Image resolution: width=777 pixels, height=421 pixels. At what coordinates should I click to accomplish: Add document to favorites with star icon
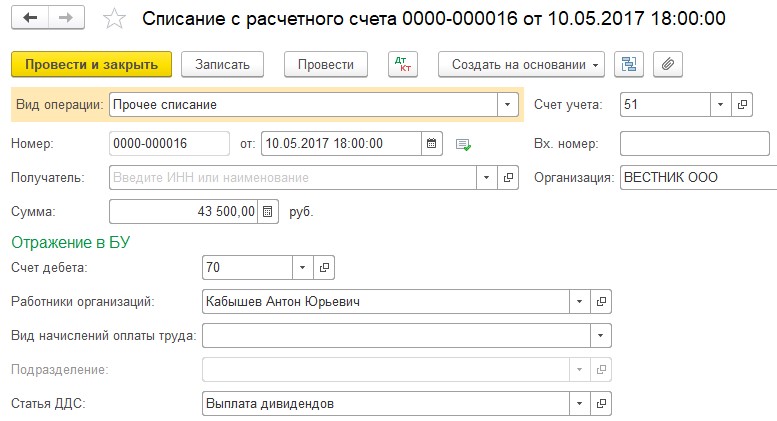click(x=116, y=20)
